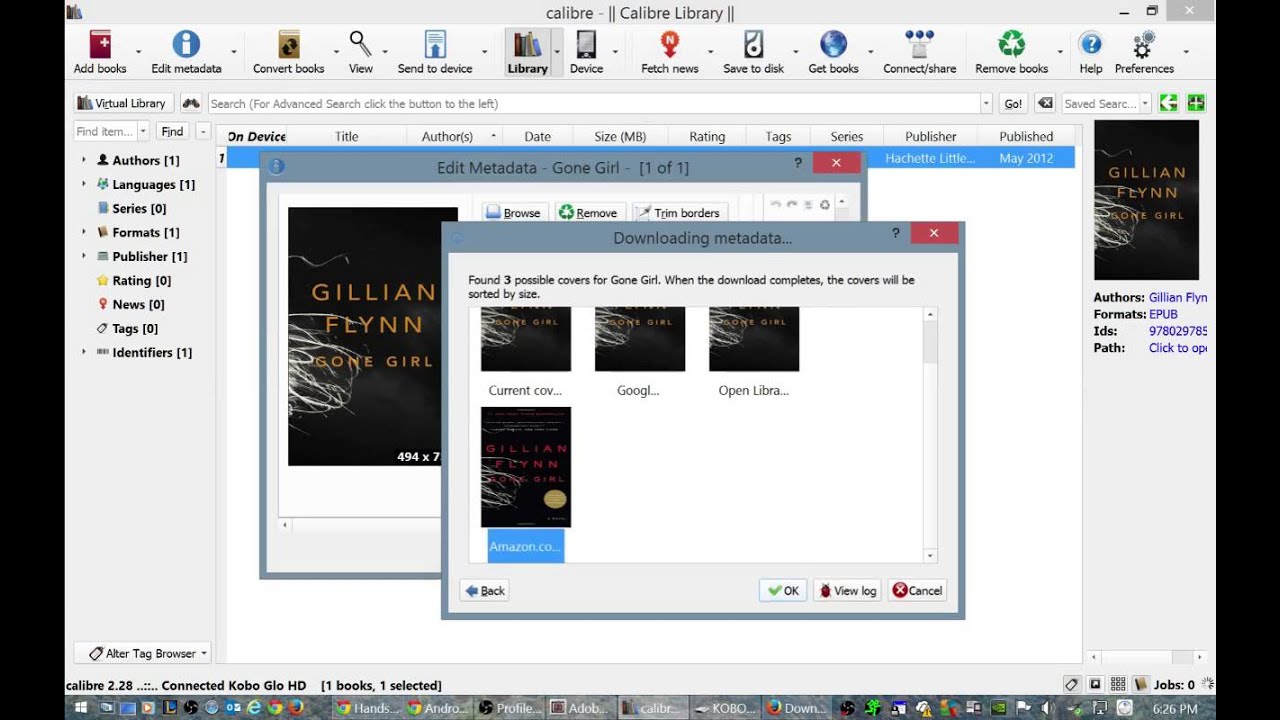Open the Help toolbar icon
The height and width of the screenshot is (720, 1280).
pyautogui.click(x=1091, y=44)
